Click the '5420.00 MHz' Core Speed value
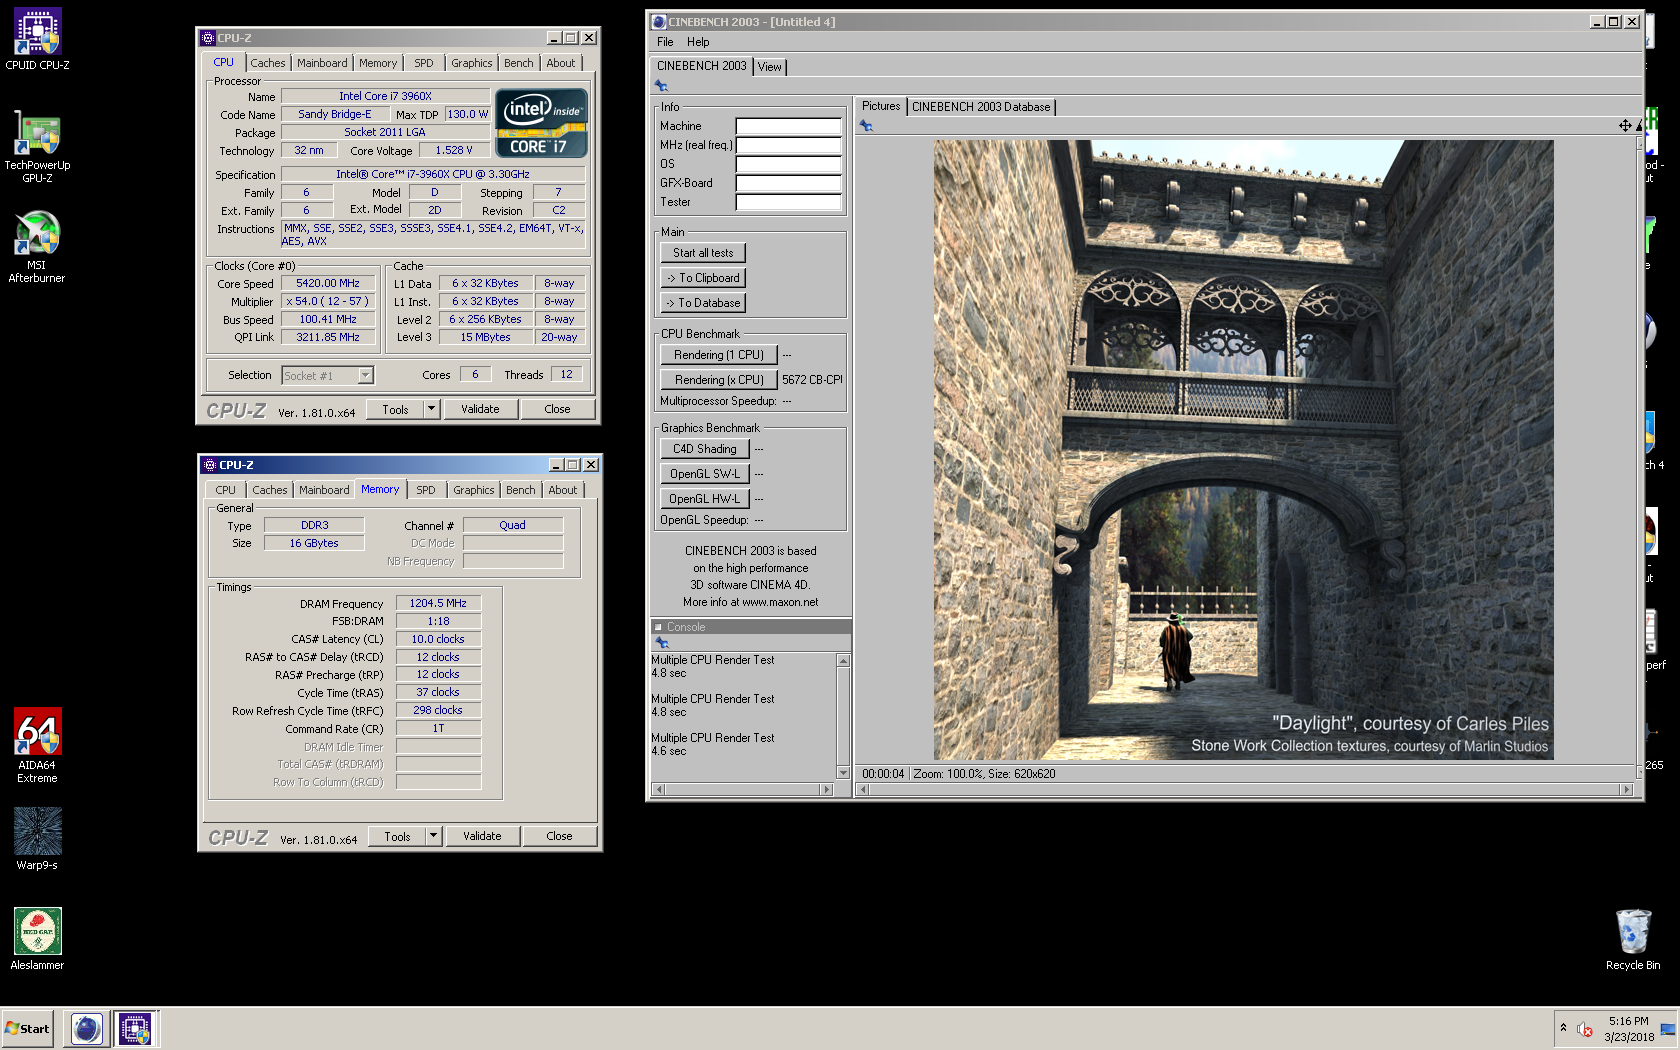This screenshot has width=1680, height=1050. pos(328,284)
